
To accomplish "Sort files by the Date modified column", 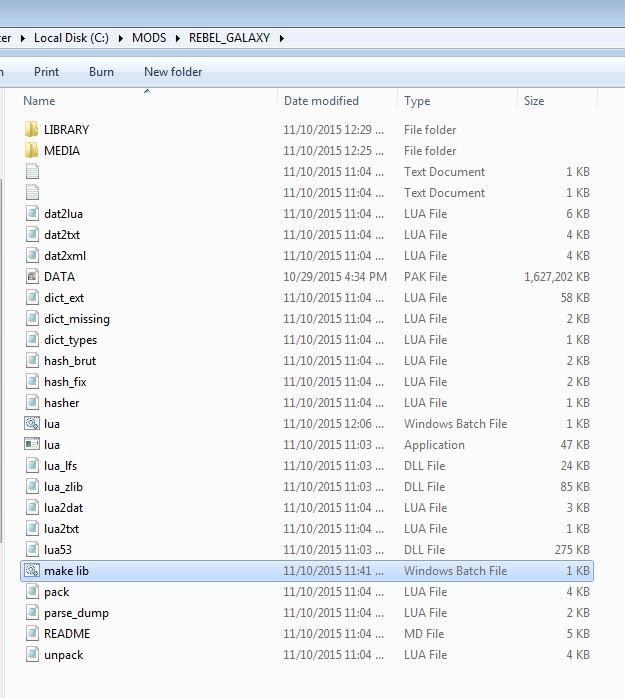I will (321, 101).
